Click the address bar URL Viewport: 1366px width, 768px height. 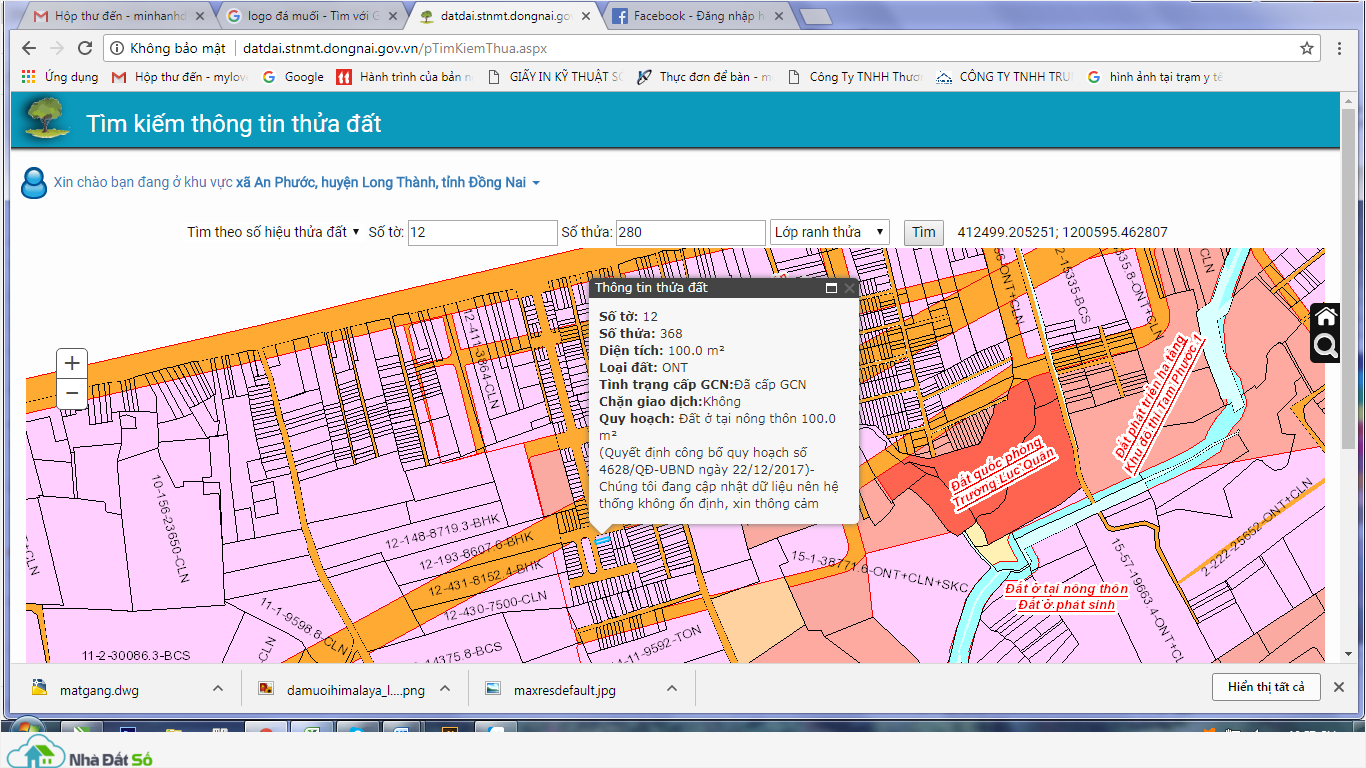(x=395, y=48)
